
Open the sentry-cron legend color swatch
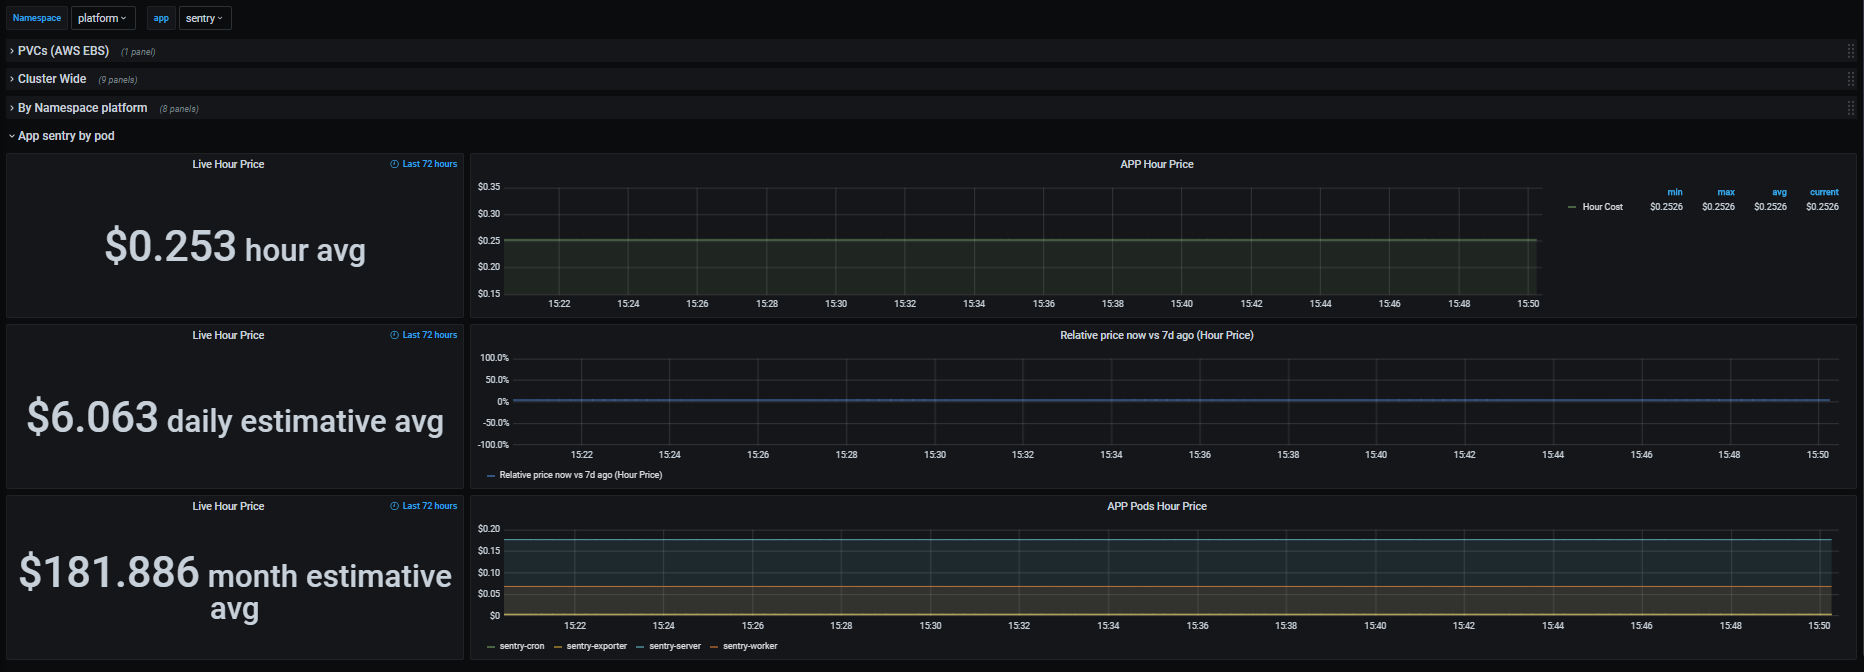[x=491, y=647]
